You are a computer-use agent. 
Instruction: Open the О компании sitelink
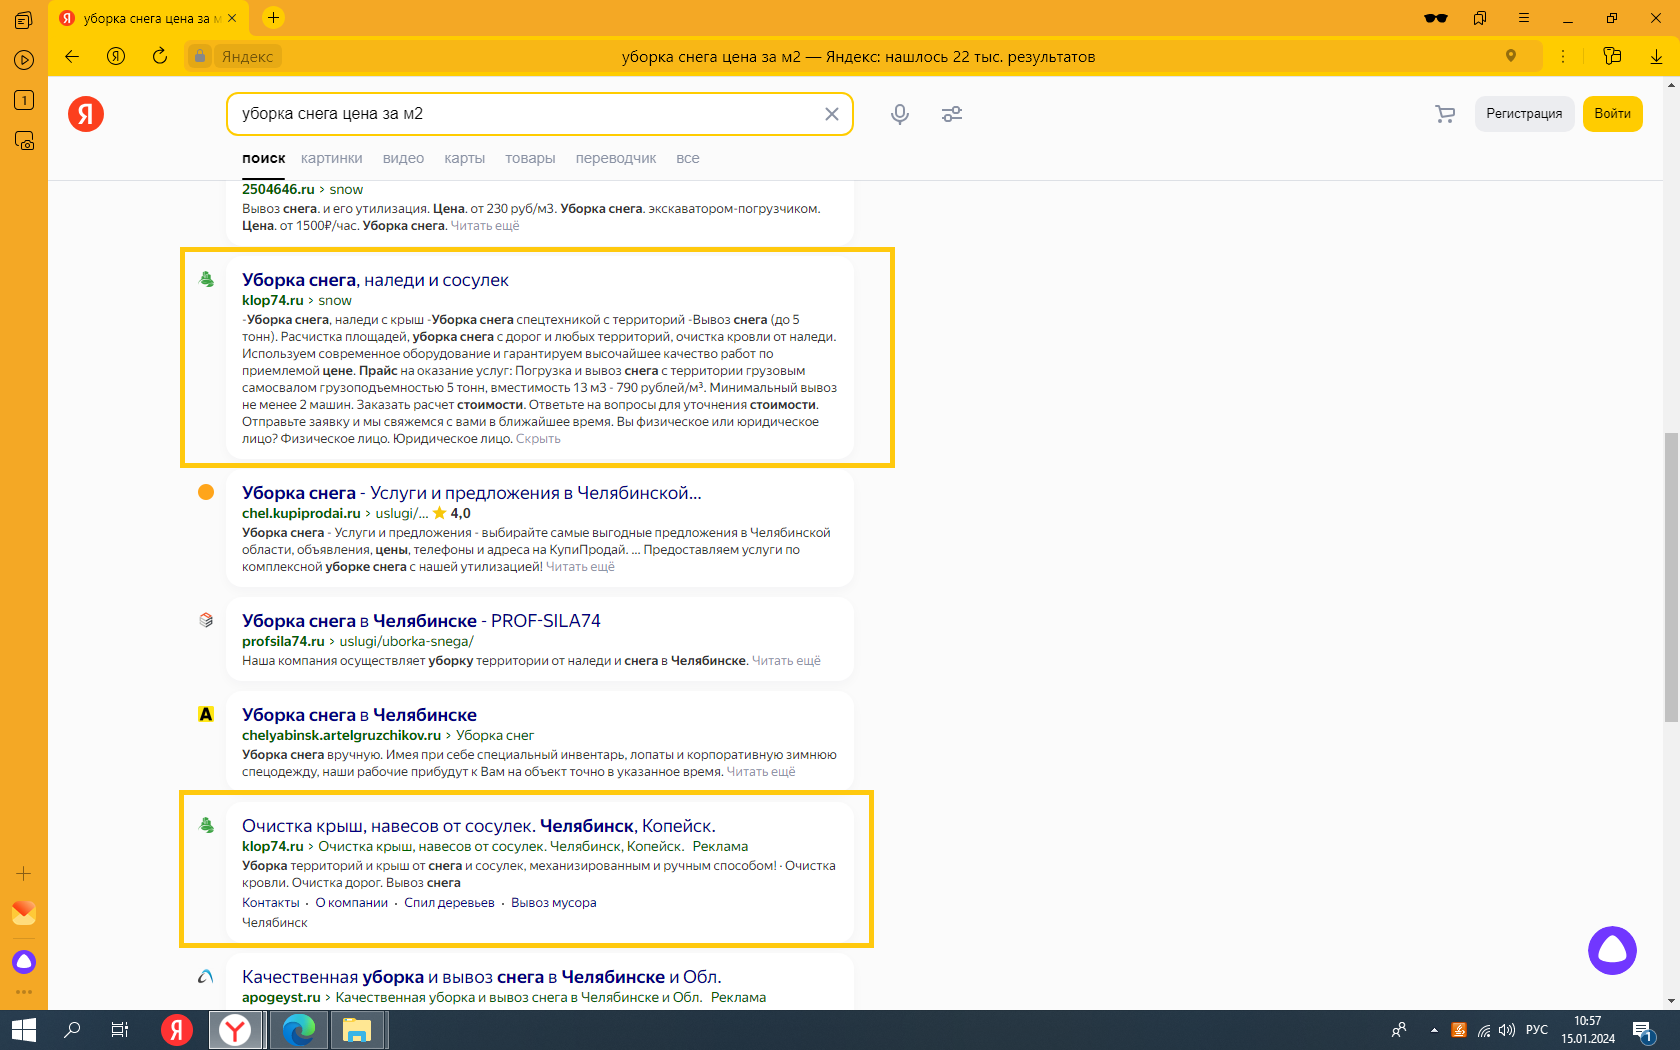coord(352,903)
